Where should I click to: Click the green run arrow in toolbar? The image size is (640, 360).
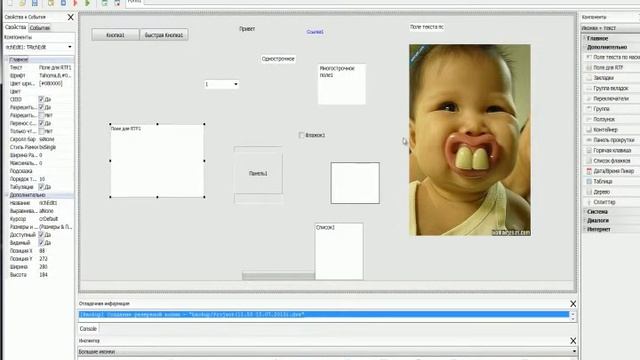(87, 3)
